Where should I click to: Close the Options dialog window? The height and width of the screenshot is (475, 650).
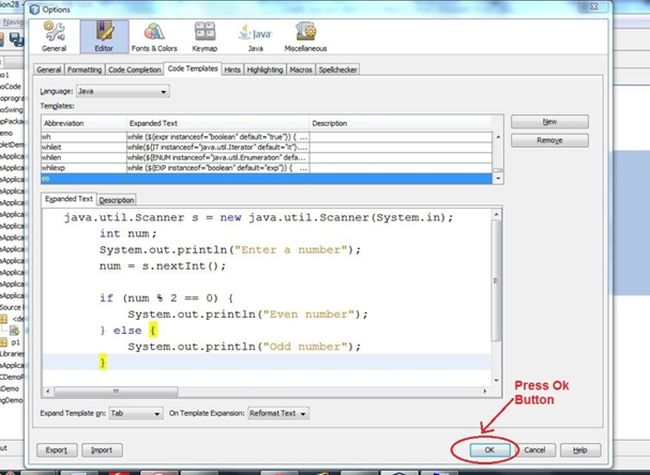click(x=594, y=7)
